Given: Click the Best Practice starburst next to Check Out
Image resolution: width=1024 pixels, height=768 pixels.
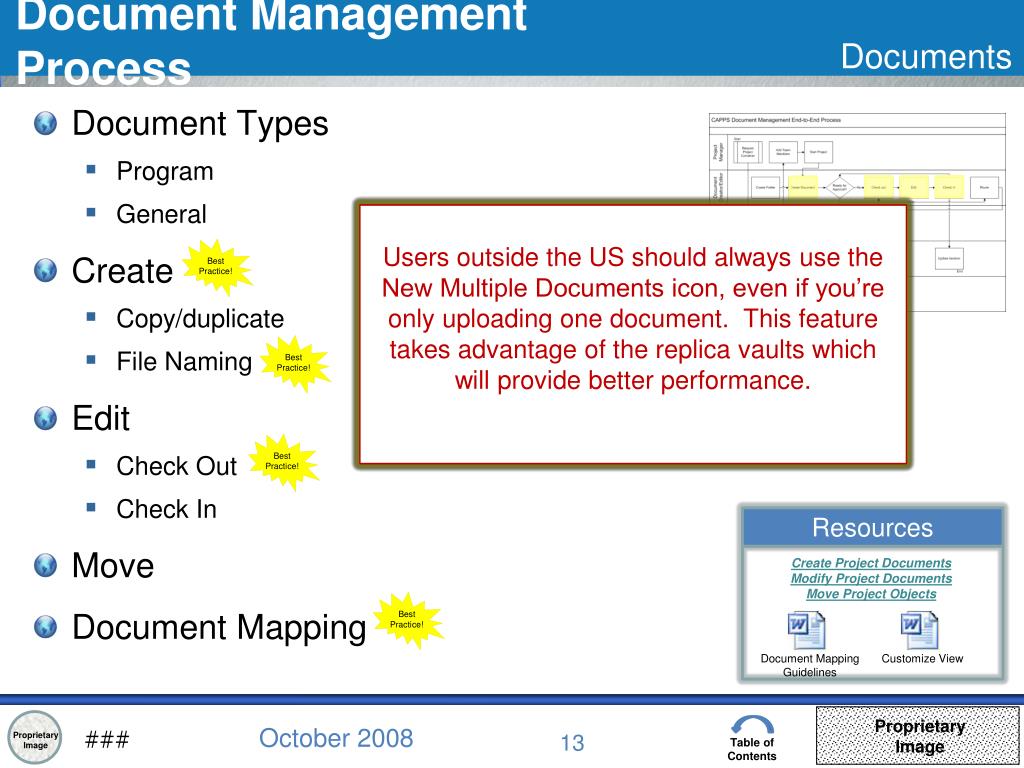Looking at the screenshot, I should pyautogui.click(x=282, y=462).
